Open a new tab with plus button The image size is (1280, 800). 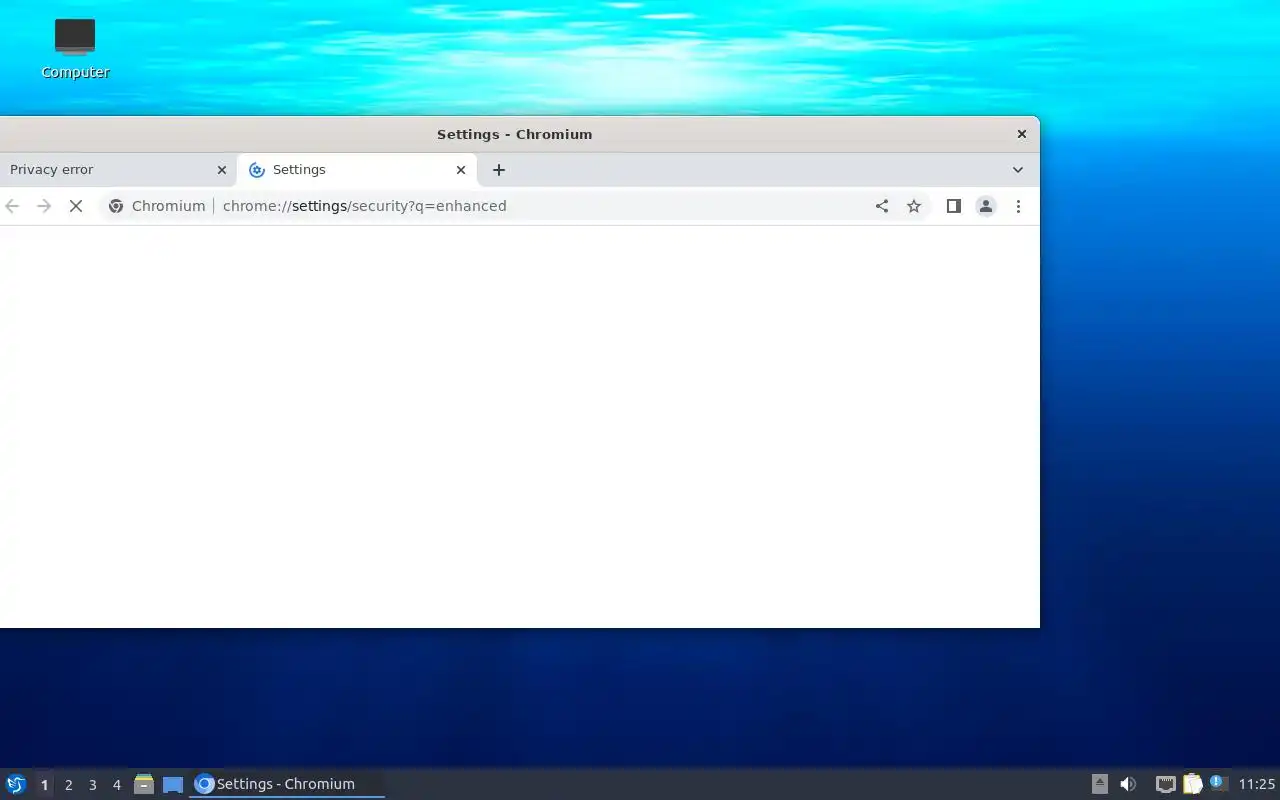(x=499, y=170)
